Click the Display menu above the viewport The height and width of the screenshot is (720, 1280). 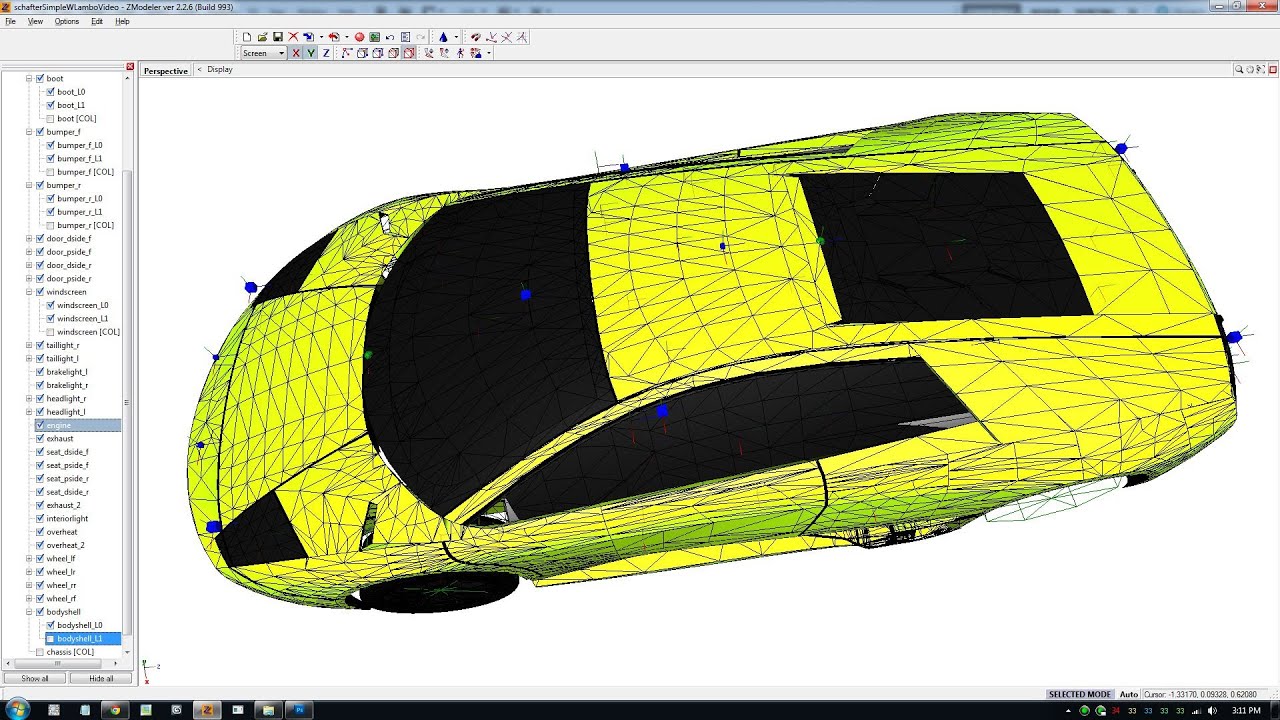[x=218, y=70]
